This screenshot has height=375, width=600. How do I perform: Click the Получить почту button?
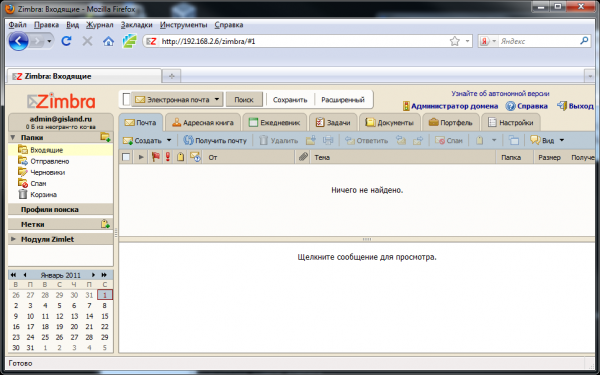point(215,140)
